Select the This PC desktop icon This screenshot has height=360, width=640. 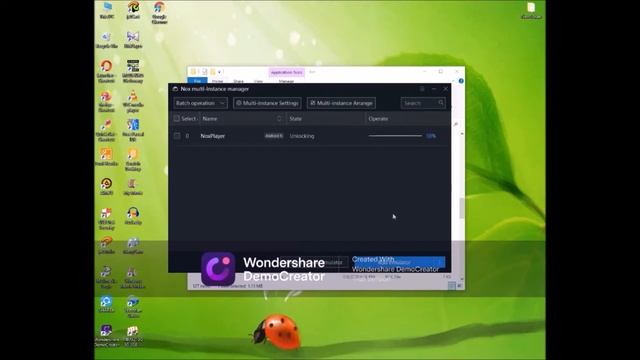click(x=107, y=11)
